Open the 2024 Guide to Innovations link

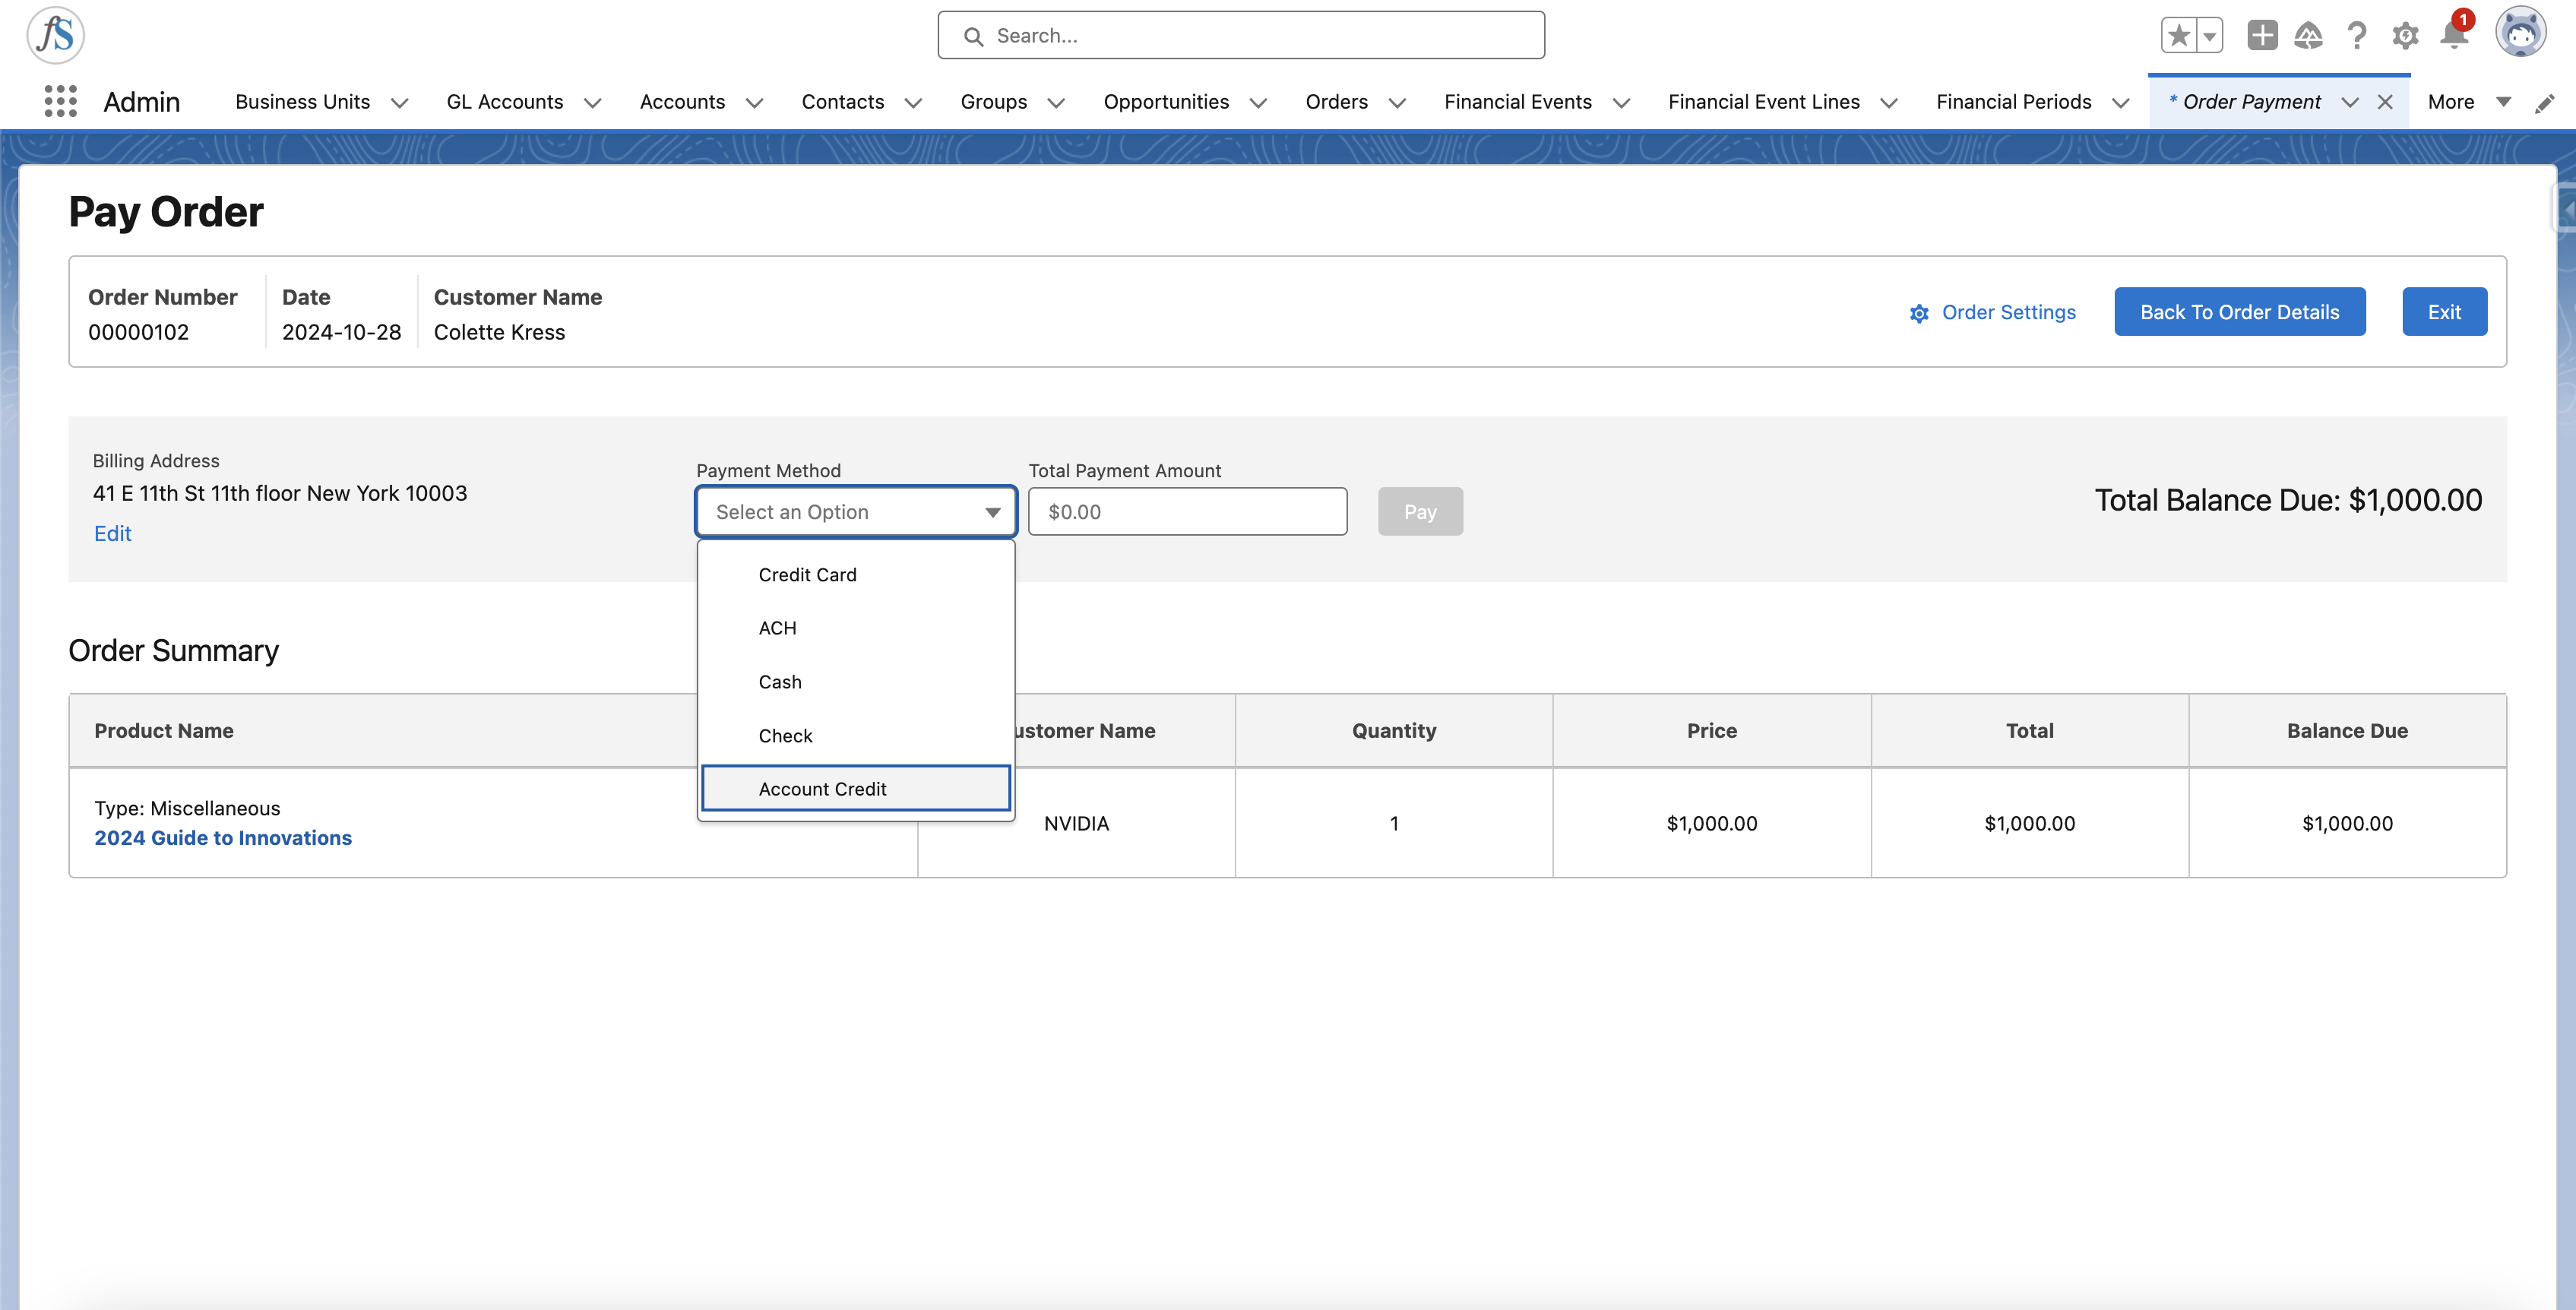click(223, 838)
